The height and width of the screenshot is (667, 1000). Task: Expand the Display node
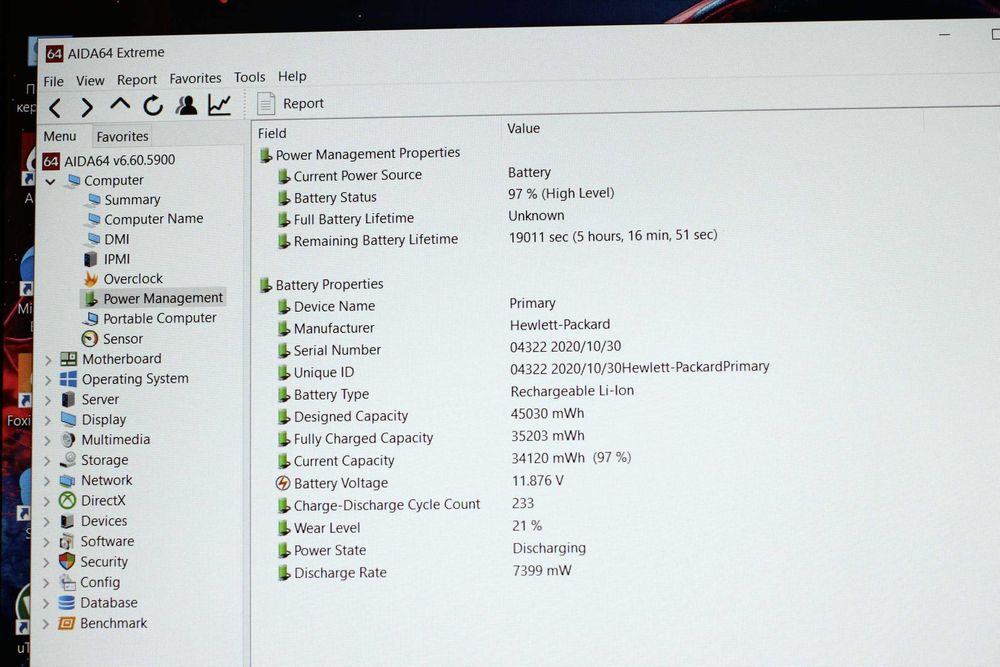[x=48, y=421]
